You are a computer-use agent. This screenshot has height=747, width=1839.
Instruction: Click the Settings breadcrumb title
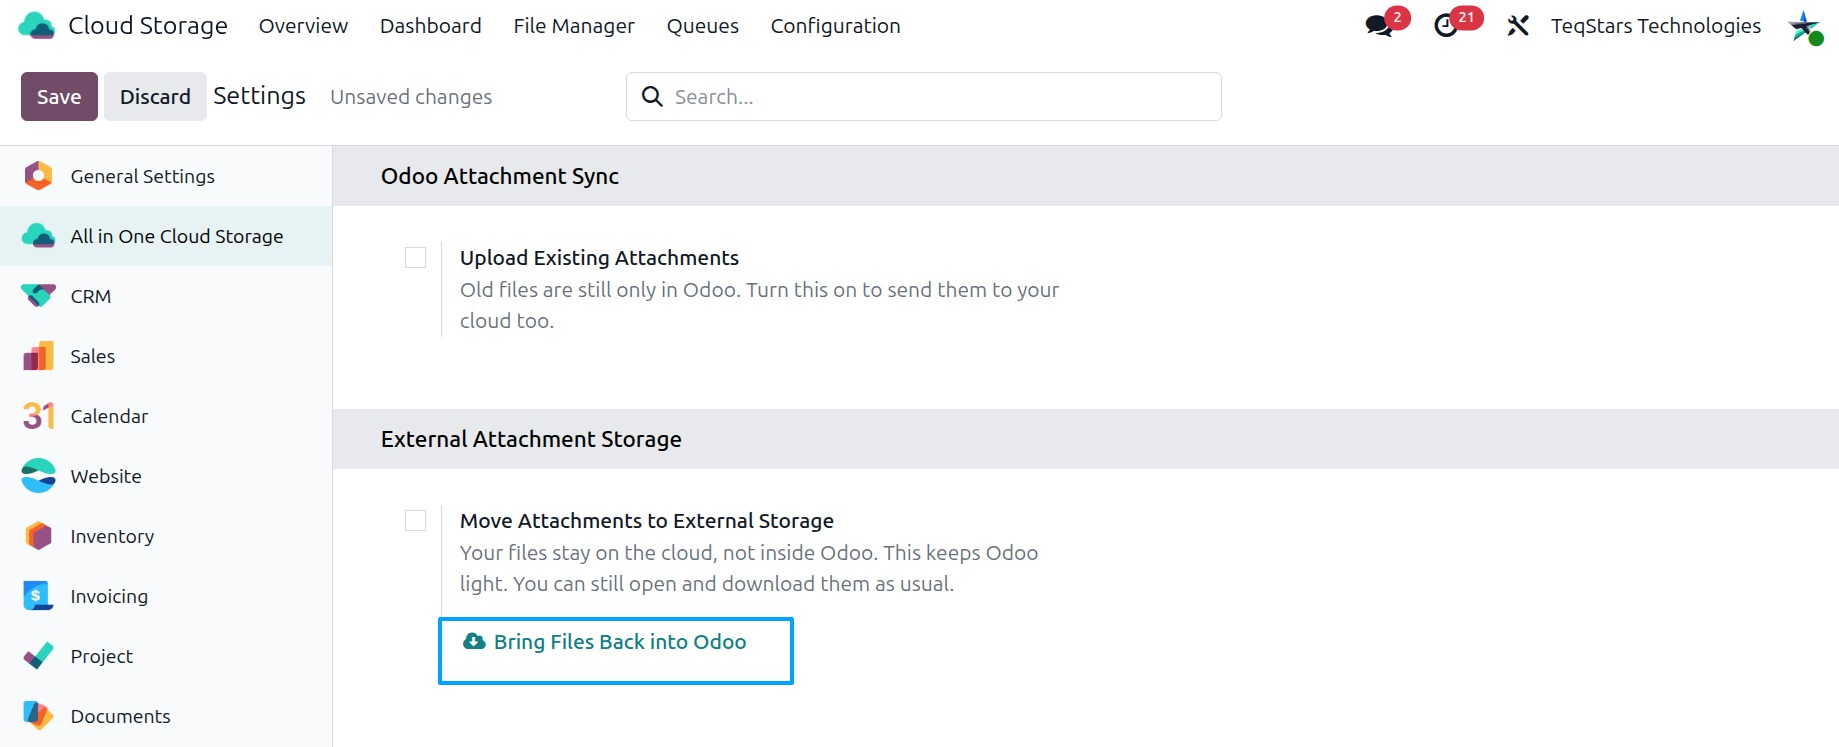(x=259, y=96)
